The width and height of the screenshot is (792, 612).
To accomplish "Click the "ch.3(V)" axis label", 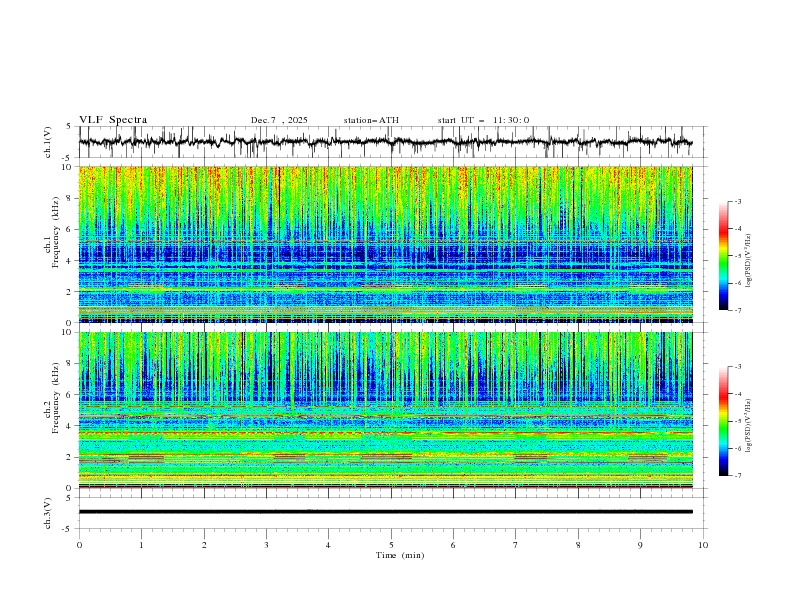I will 48,513.
